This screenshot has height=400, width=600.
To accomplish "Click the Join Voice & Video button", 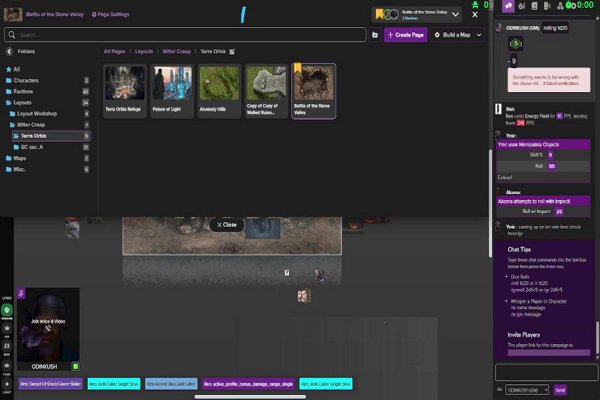I will click(48, 322).
